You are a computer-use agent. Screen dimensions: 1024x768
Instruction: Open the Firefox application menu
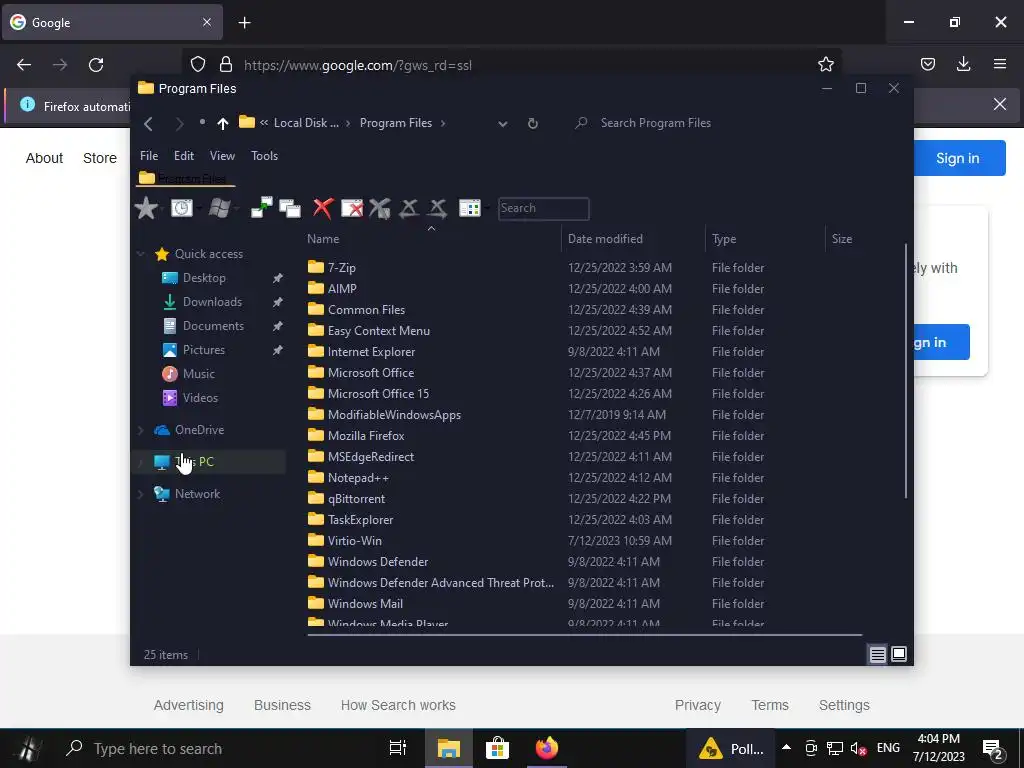(x=1000, y=64)
